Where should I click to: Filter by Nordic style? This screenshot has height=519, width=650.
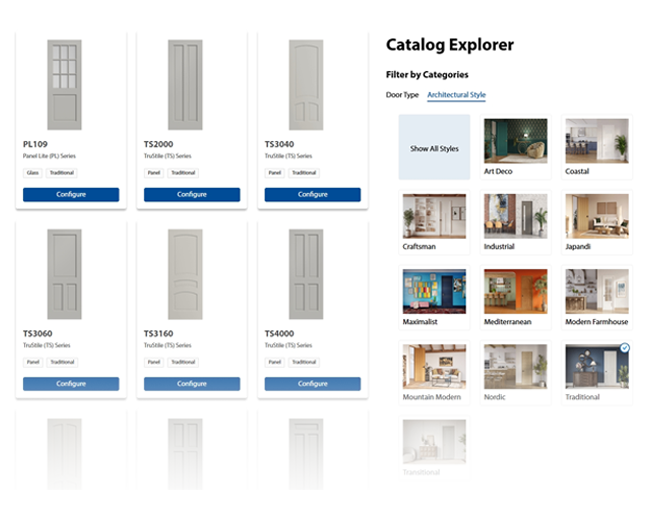click(x=516, y=373)
